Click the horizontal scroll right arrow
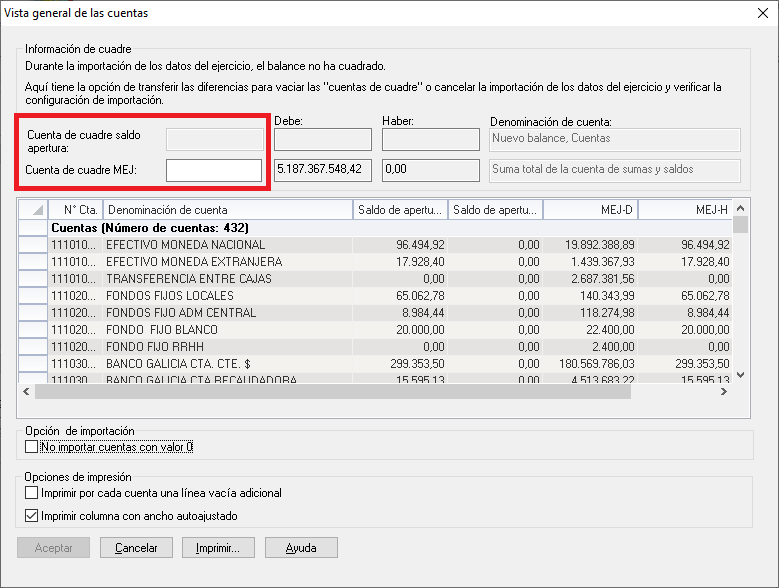 pos(724,391)
